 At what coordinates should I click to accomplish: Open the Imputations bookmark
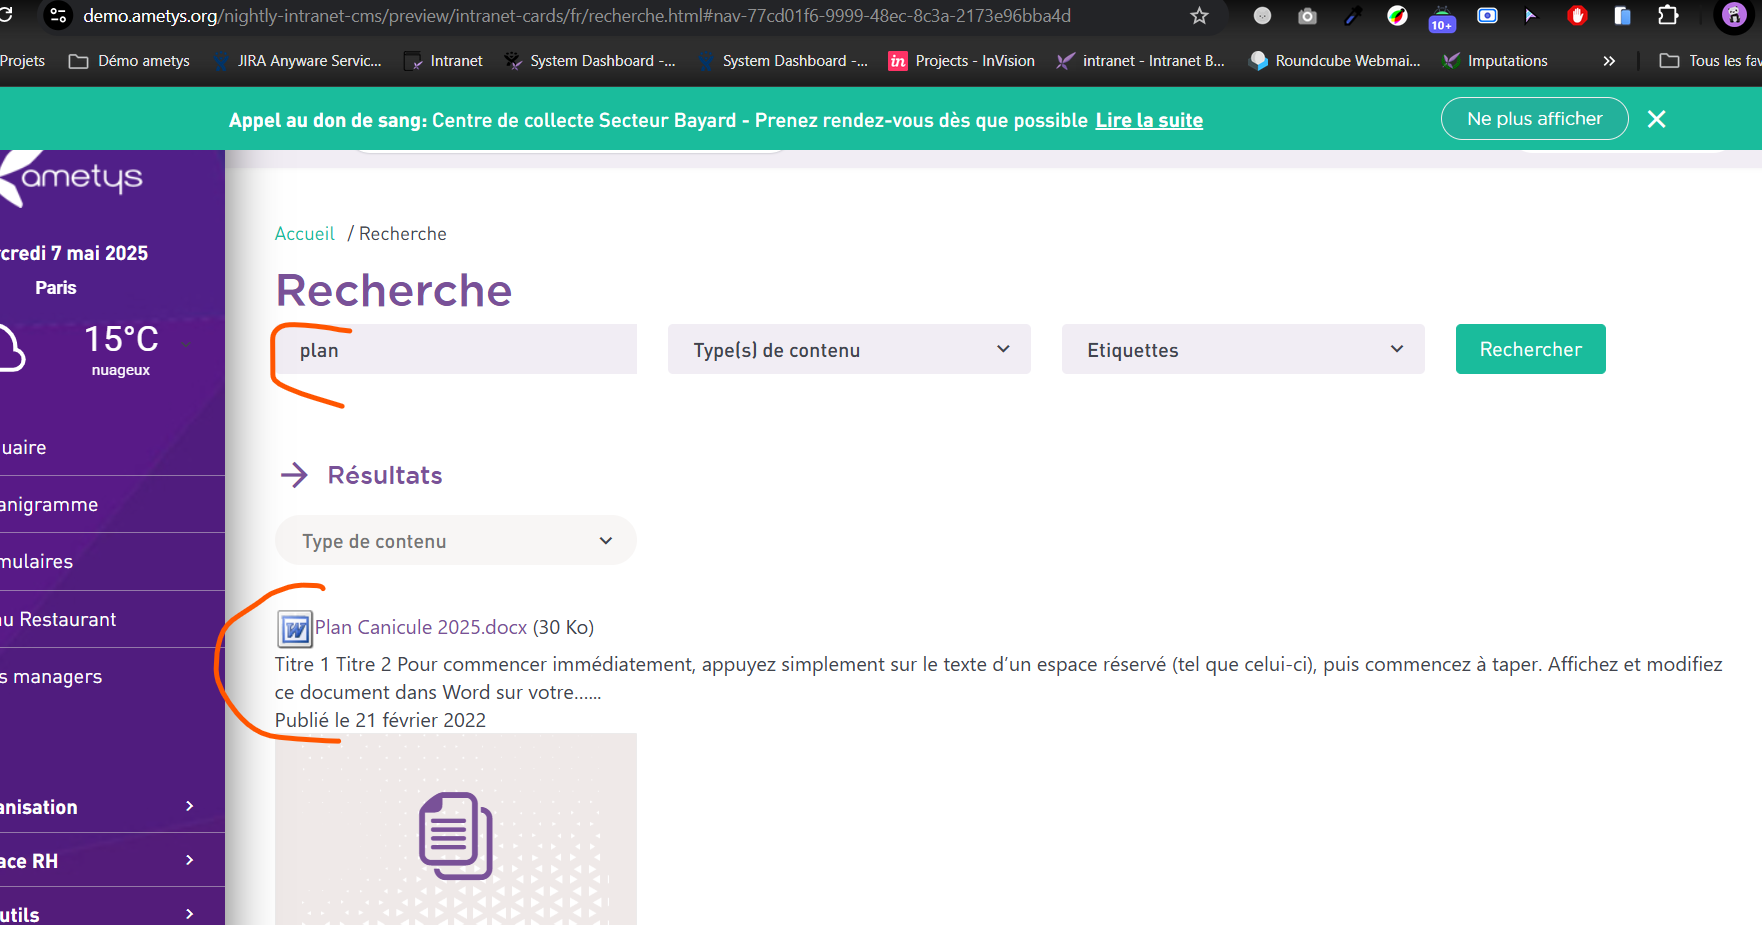coord(1495,61)
